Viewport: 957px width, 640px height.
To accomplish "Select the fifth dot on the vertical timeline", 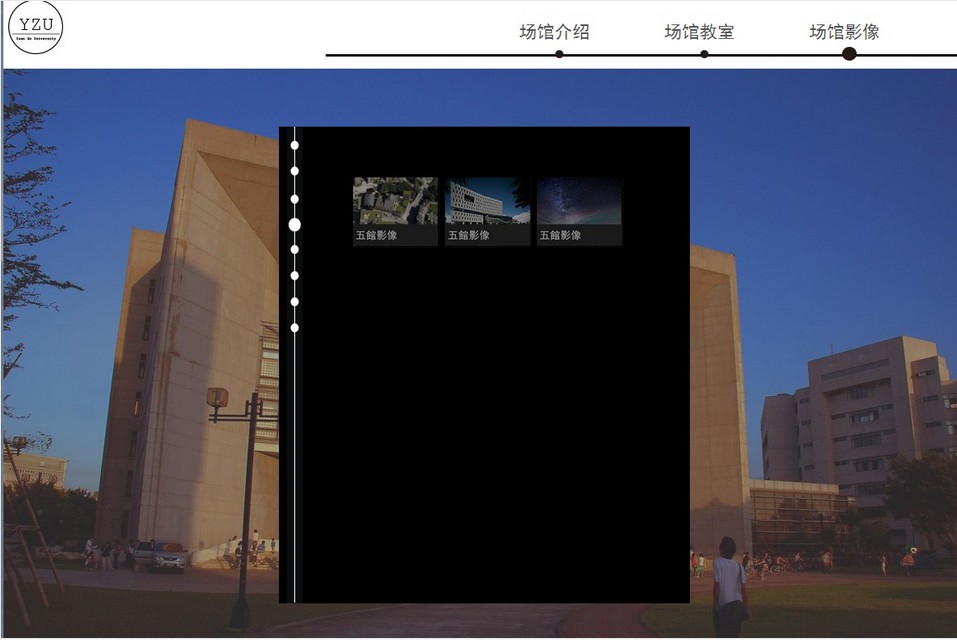I will (x=295, y=249).
